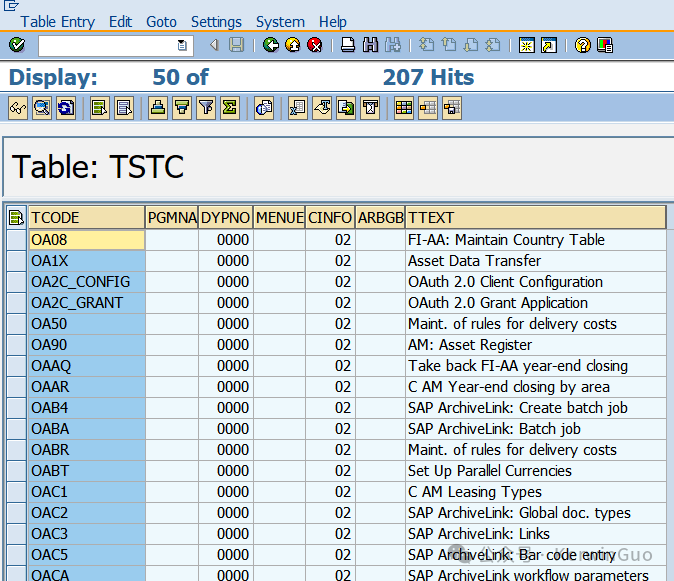
Task: Click the Local File export icon
Action: pos(346,107)
